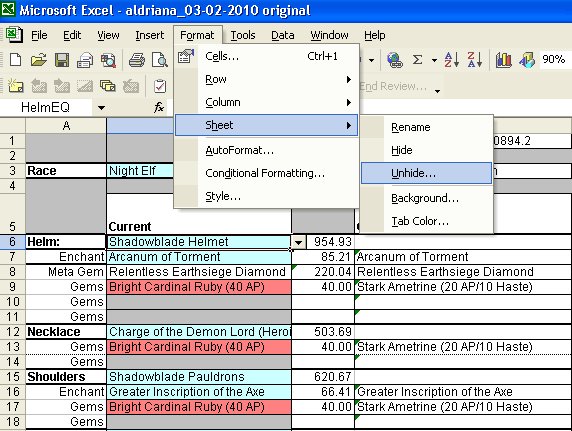The width and height of the screenshot is (572, 431).
Task: Open a file with the Open folder icon
Action: click(38, 59)
